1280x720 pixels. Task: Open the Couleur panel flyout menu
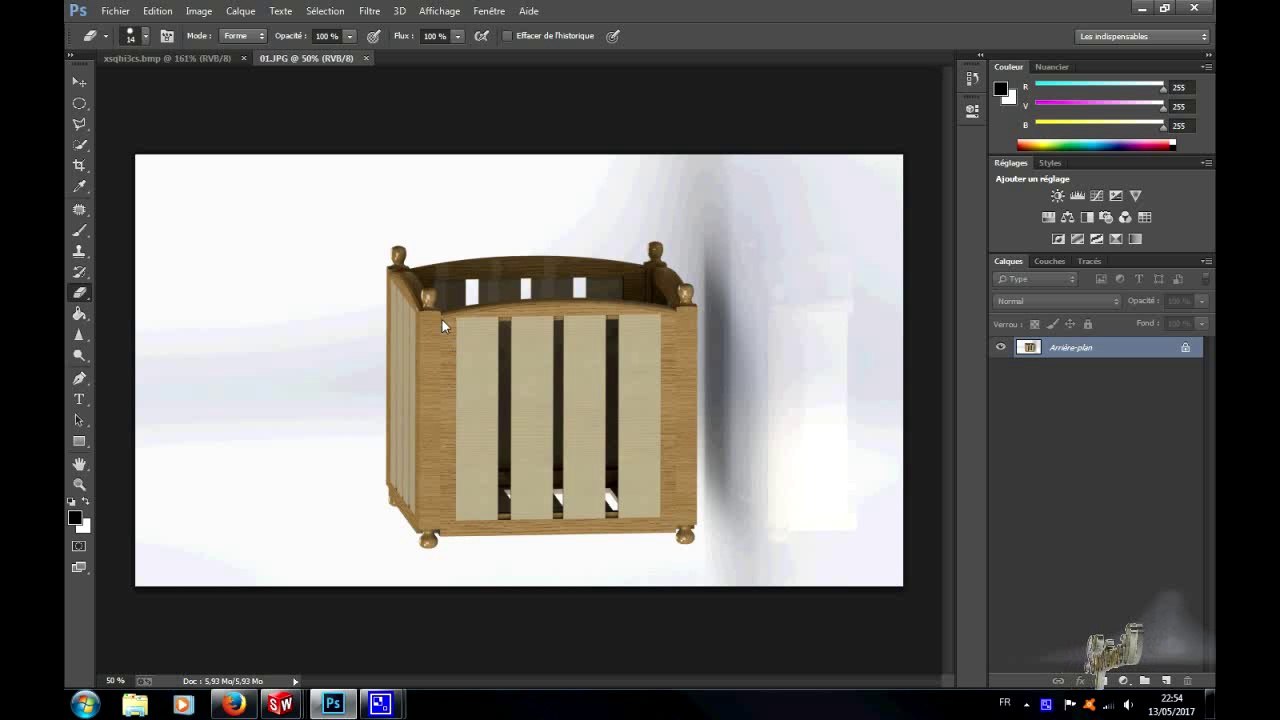click(1207, 67)
